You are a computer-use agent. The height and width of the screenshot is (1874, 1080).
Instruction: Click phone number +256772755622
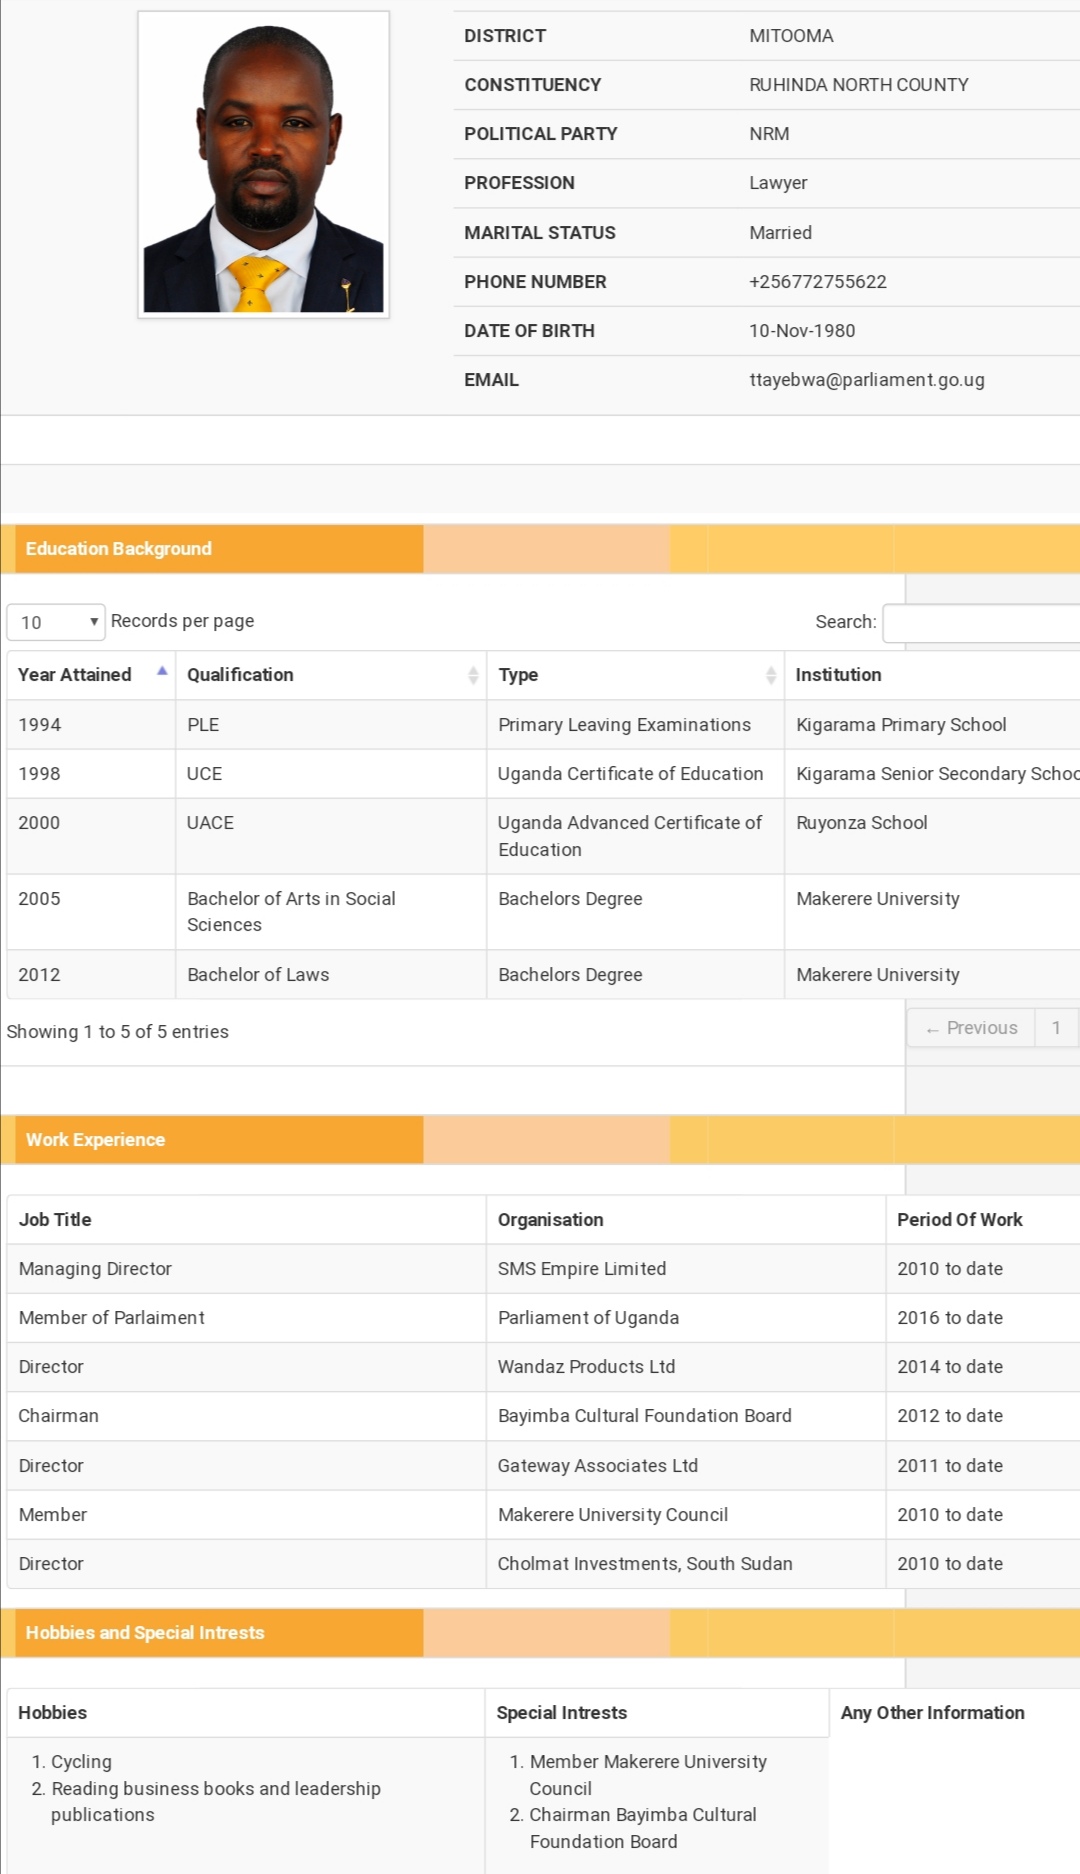click(x=818, y=282)
